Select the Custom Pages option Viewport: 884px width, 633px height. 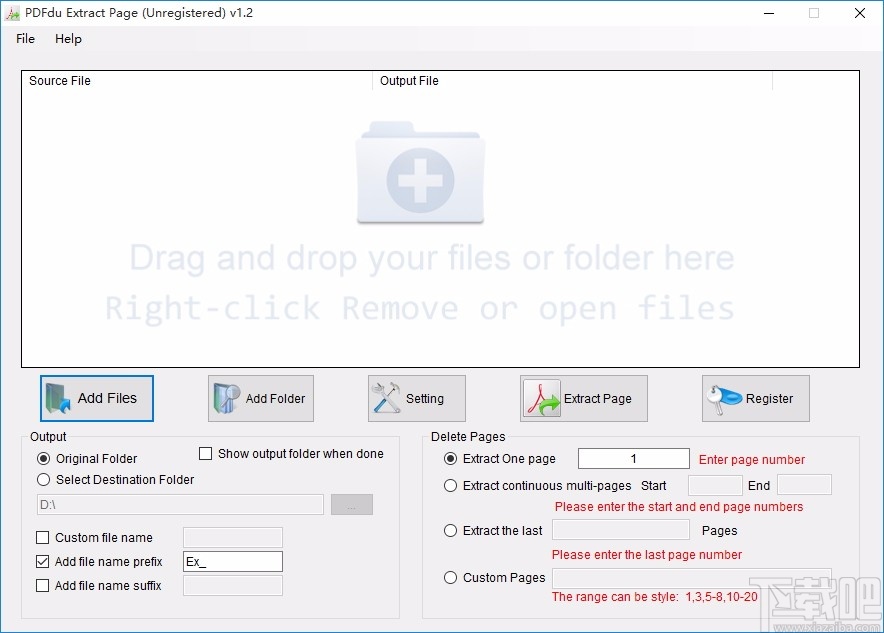point(451,577)
